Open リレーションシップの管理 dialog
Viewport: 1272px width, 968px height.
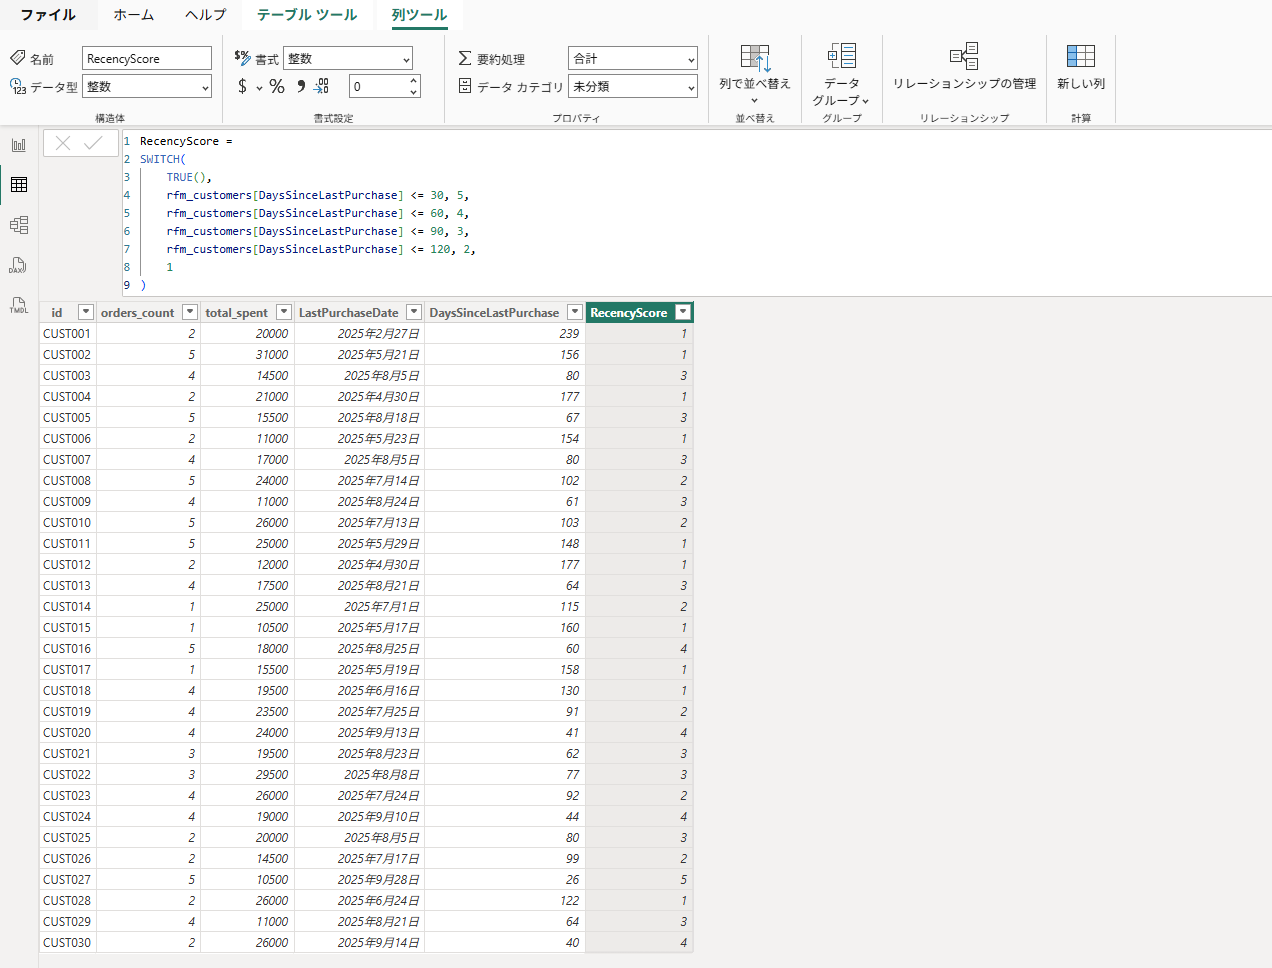[964, 68]
